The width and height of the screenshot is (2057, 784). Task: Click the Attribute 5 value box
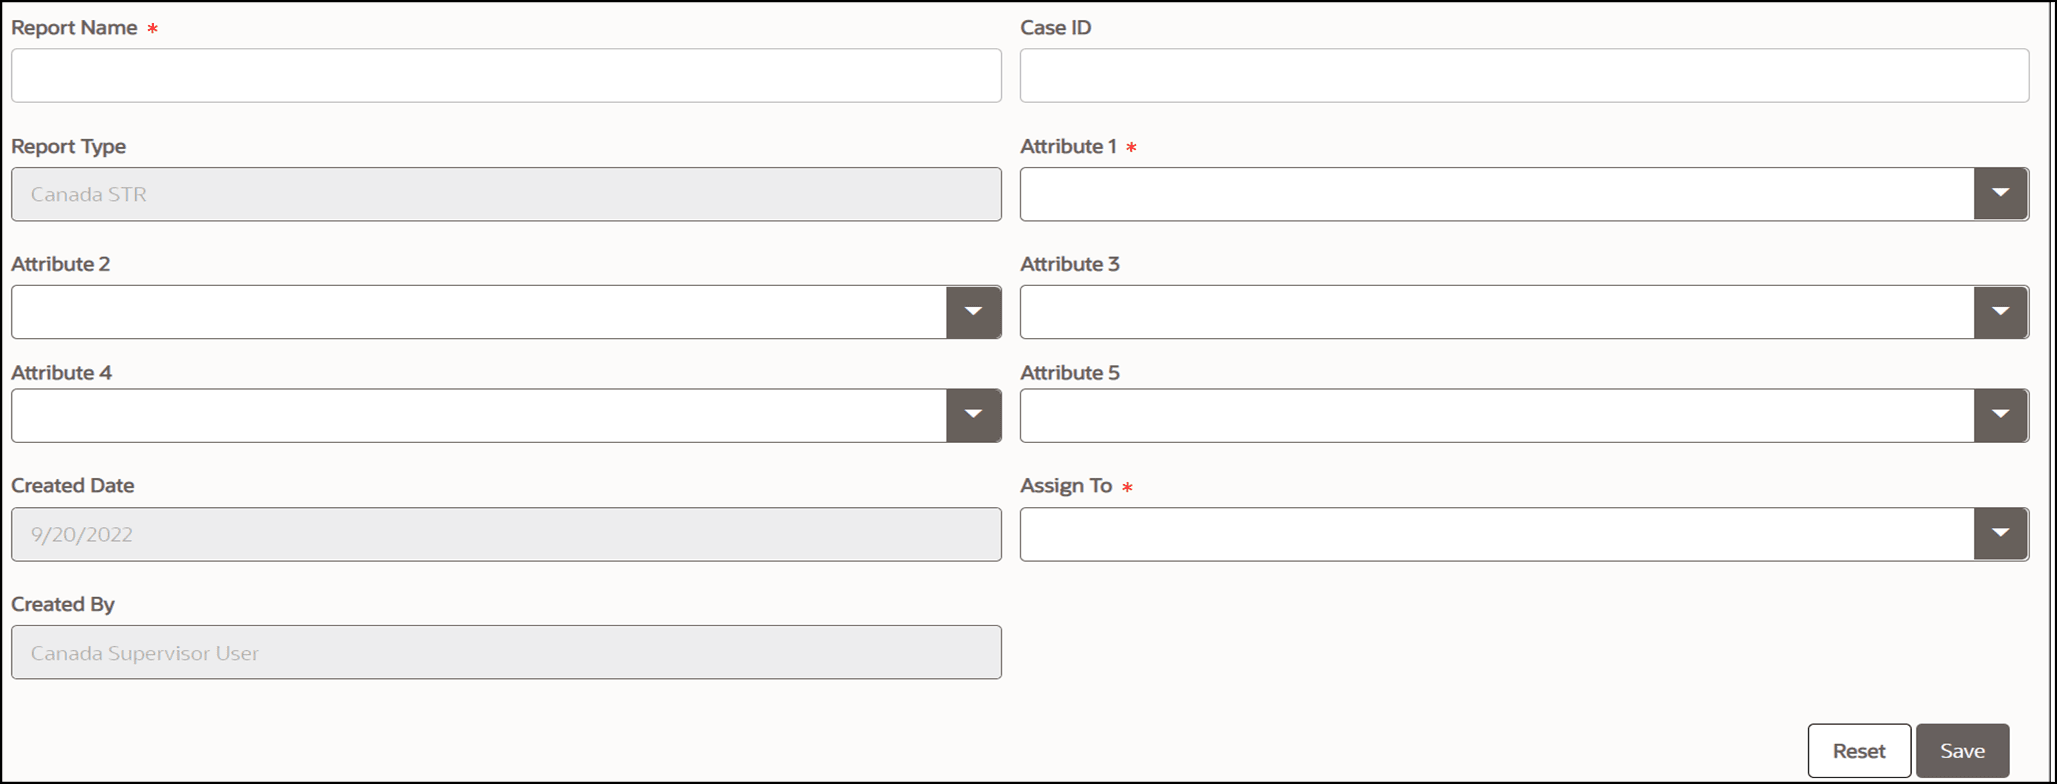click(x=1480, y=415)
